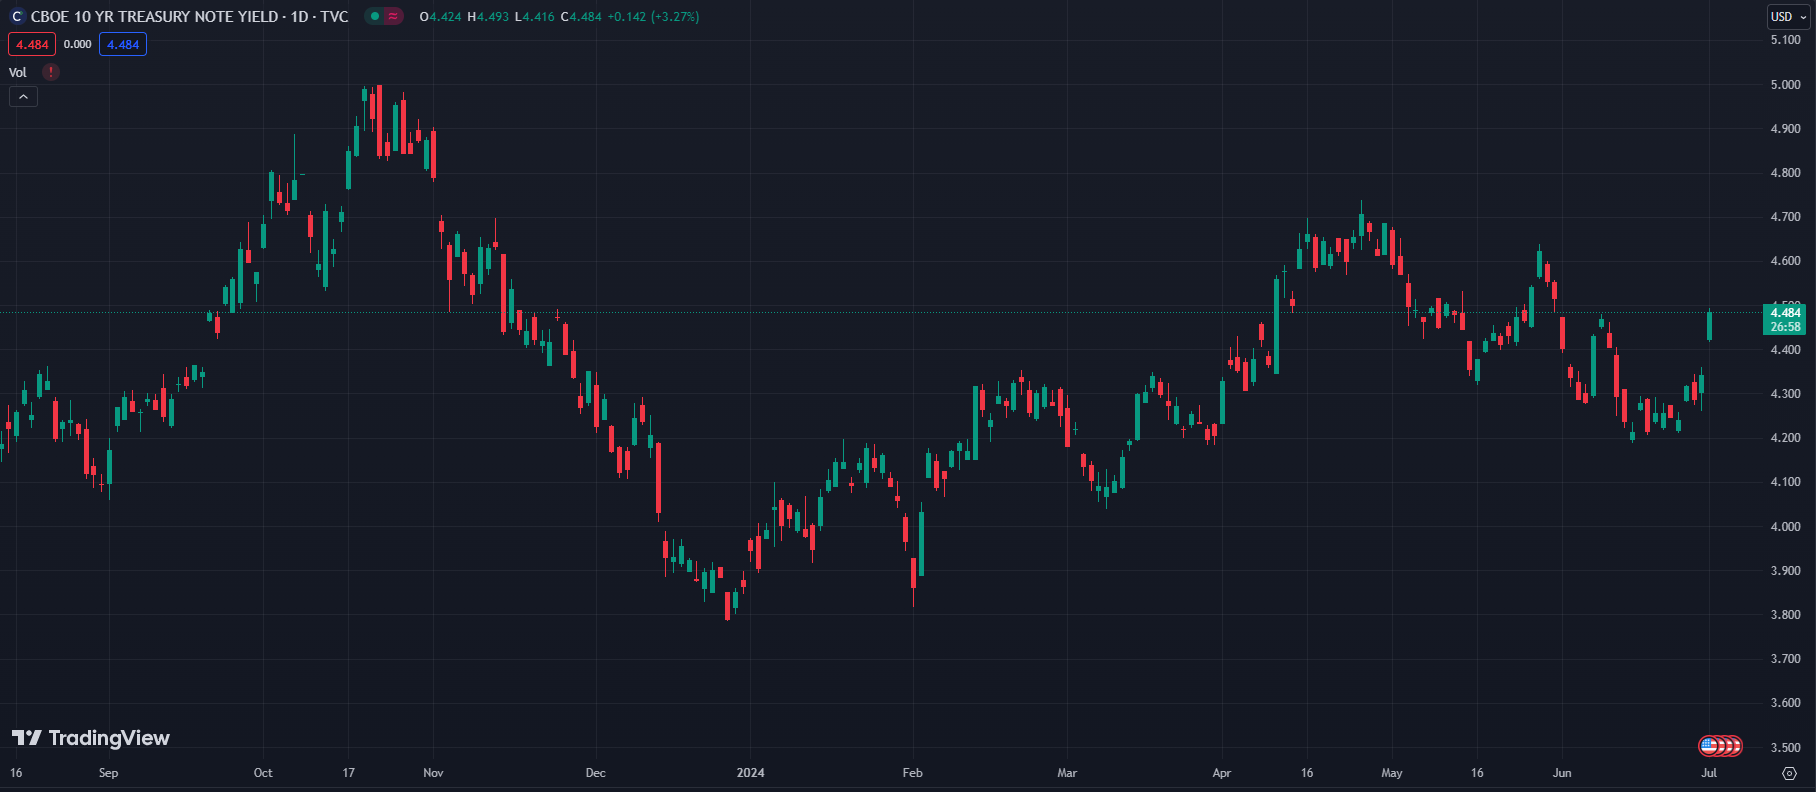Click the symbol logo icon beside CBOE title
1816x792 pixels.
17,17
